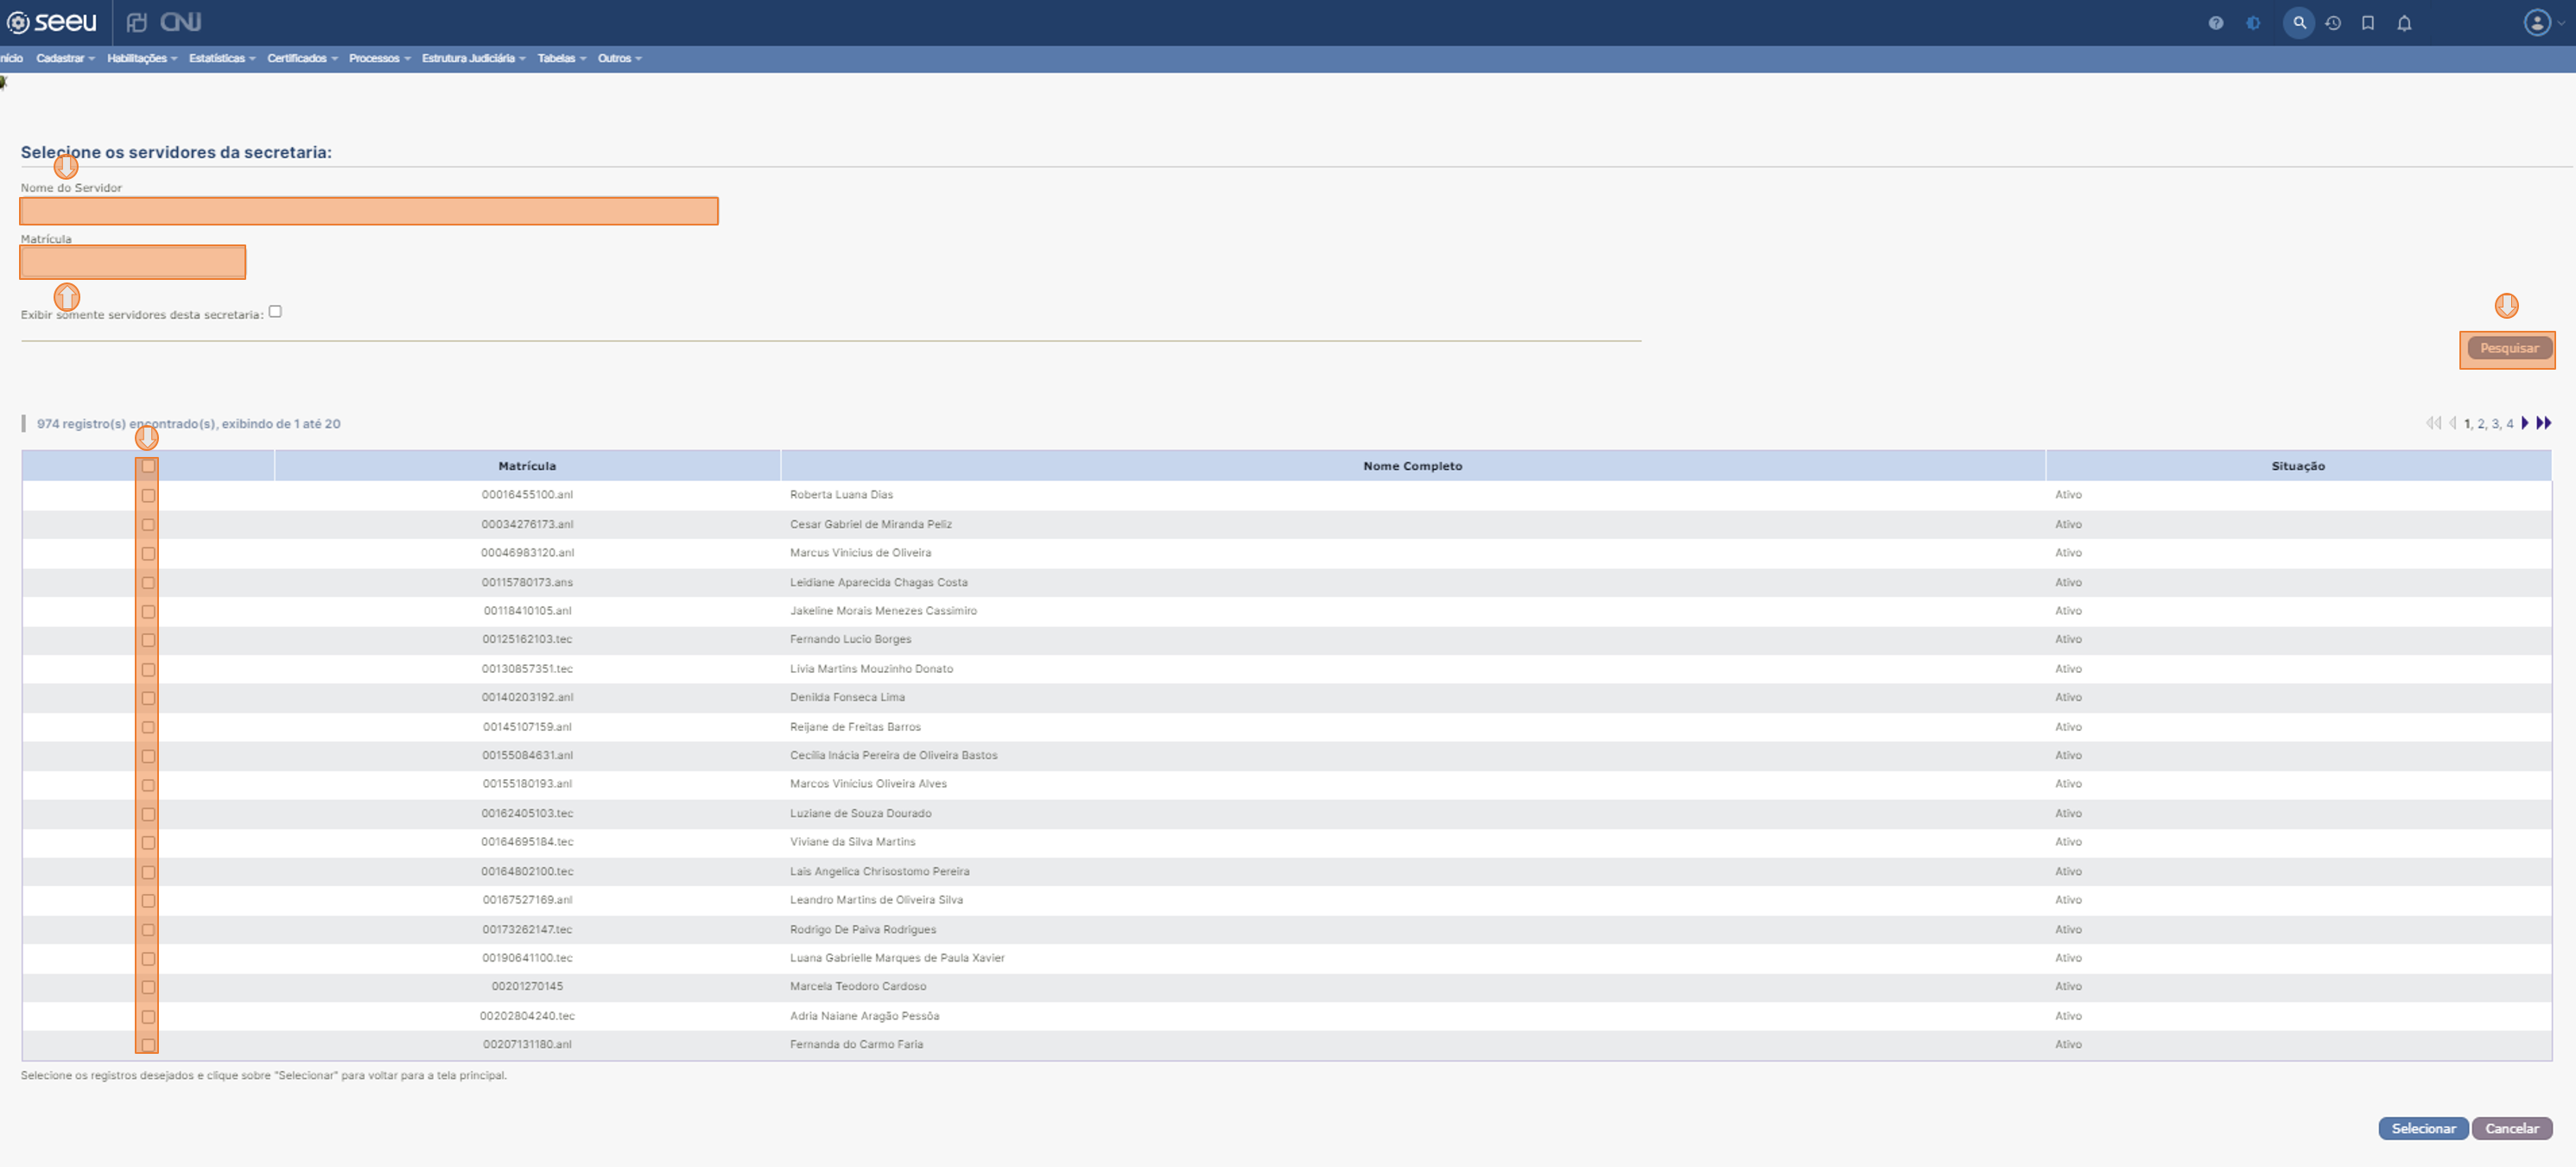
Task: Open the Habilitações dropdown menu
Action: pyautogui.click(x=142, y=58)
